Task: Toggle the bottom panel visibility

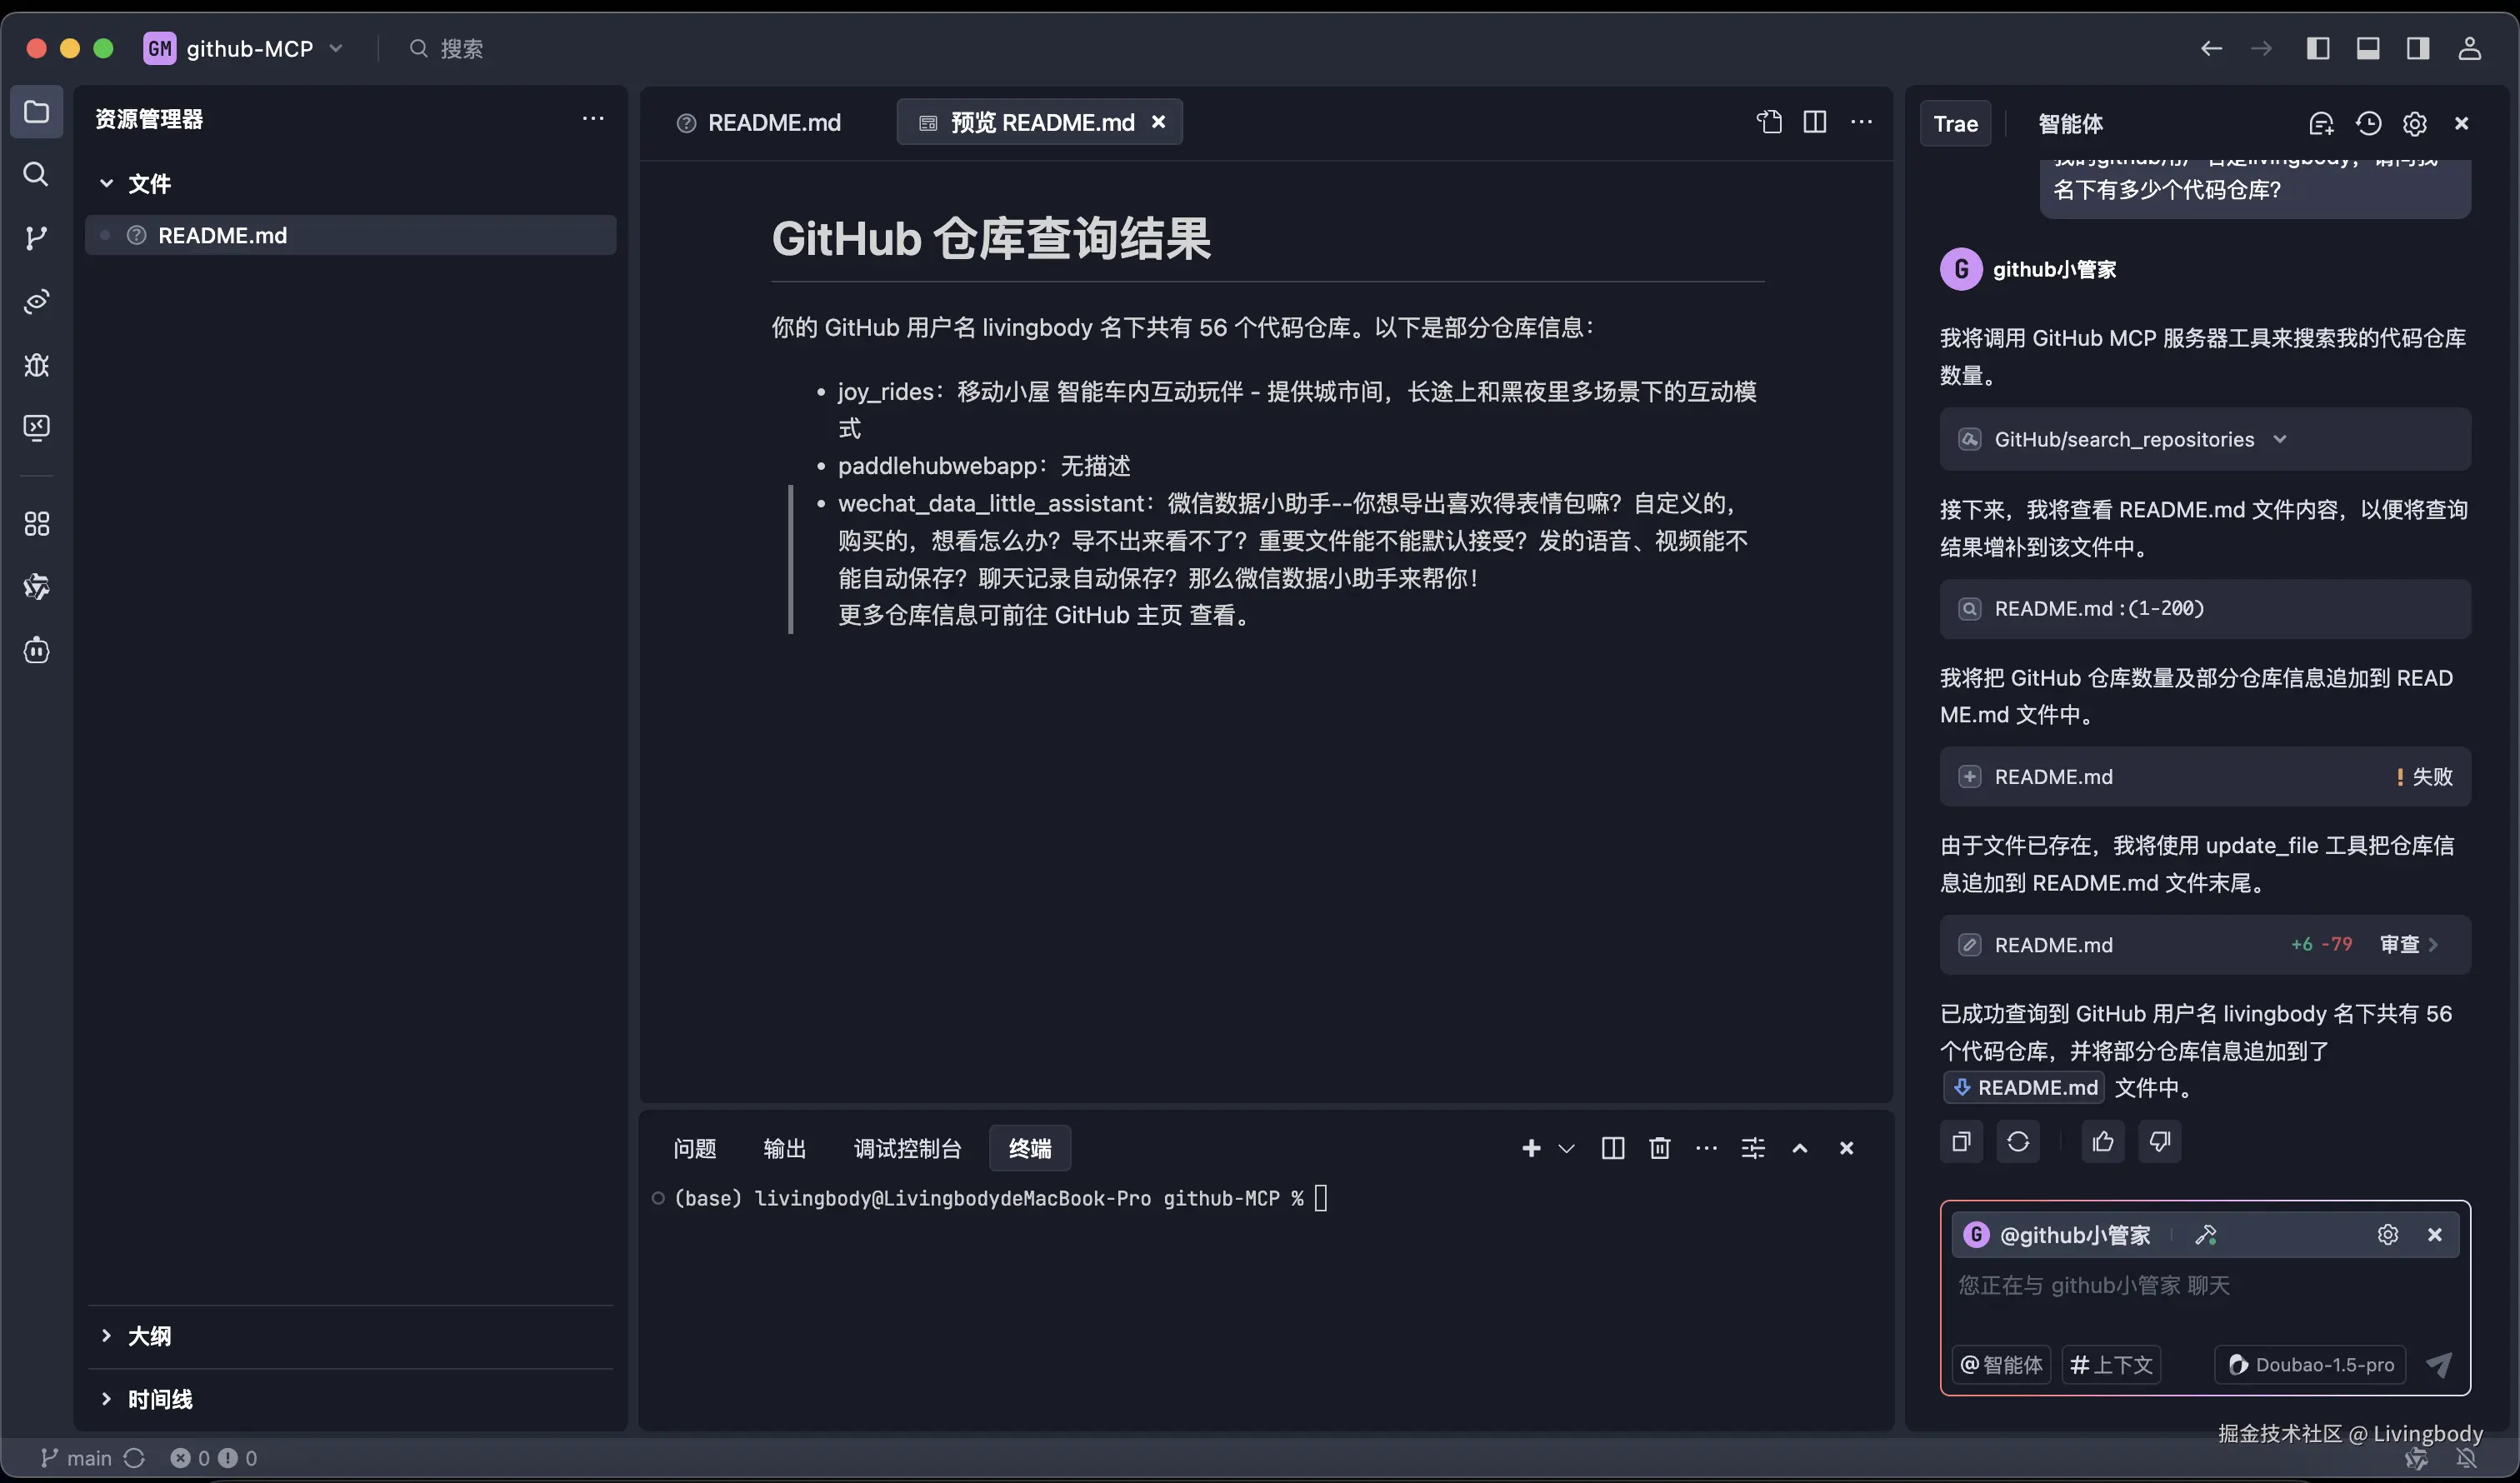Action: [x=2369, y=48]
